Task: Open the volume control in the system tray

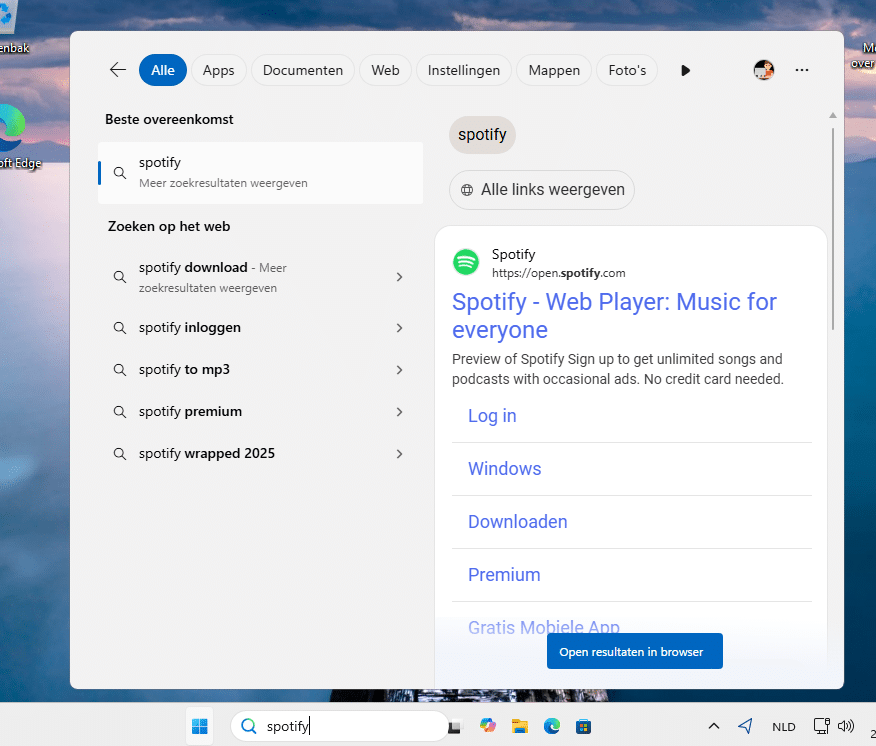Action: (x=846, y=726)
